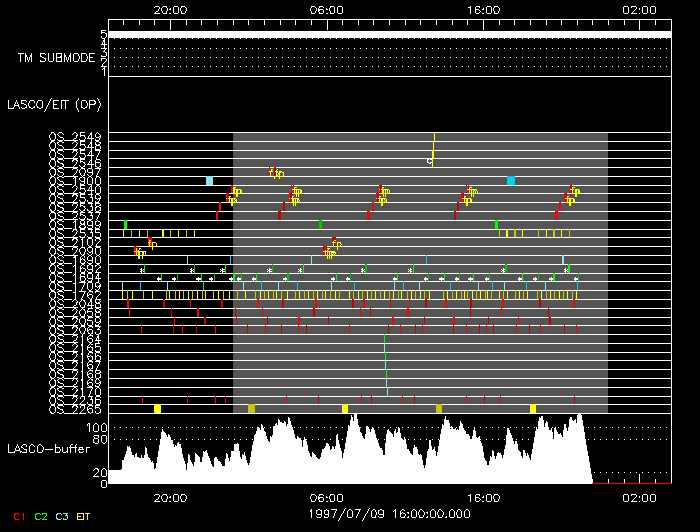Viewport: 700px width, 532px height.
Task: Click the top 20:00 time axis label
Action: click(x=171, y=9)
